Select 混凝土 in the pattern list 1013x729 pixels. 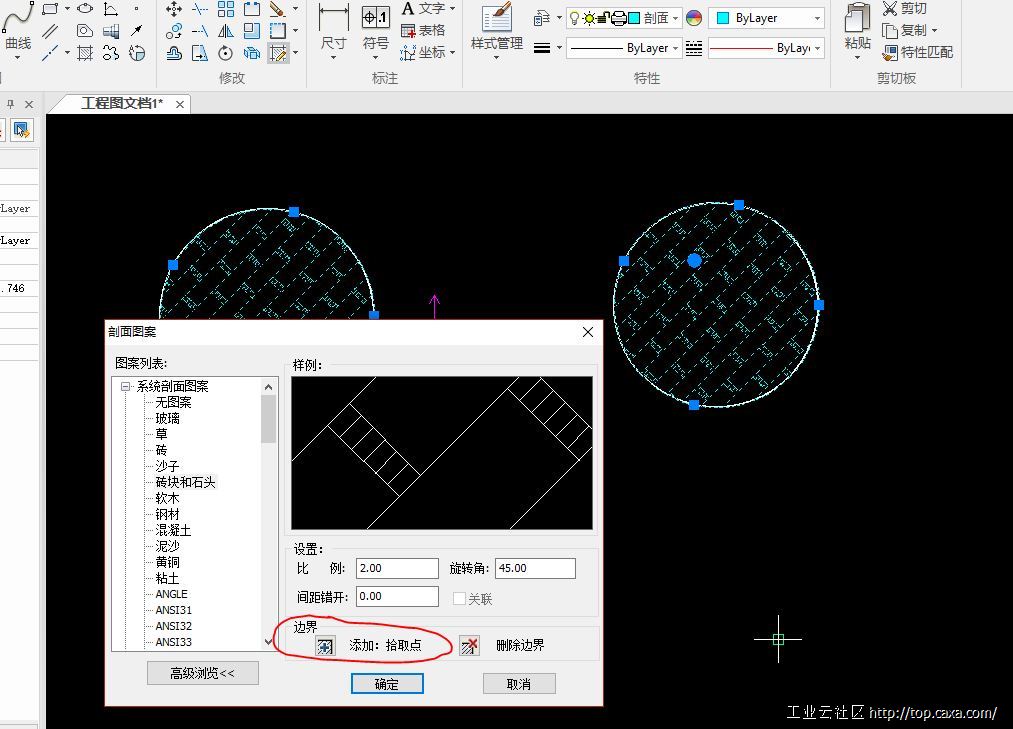click(172, 530)
